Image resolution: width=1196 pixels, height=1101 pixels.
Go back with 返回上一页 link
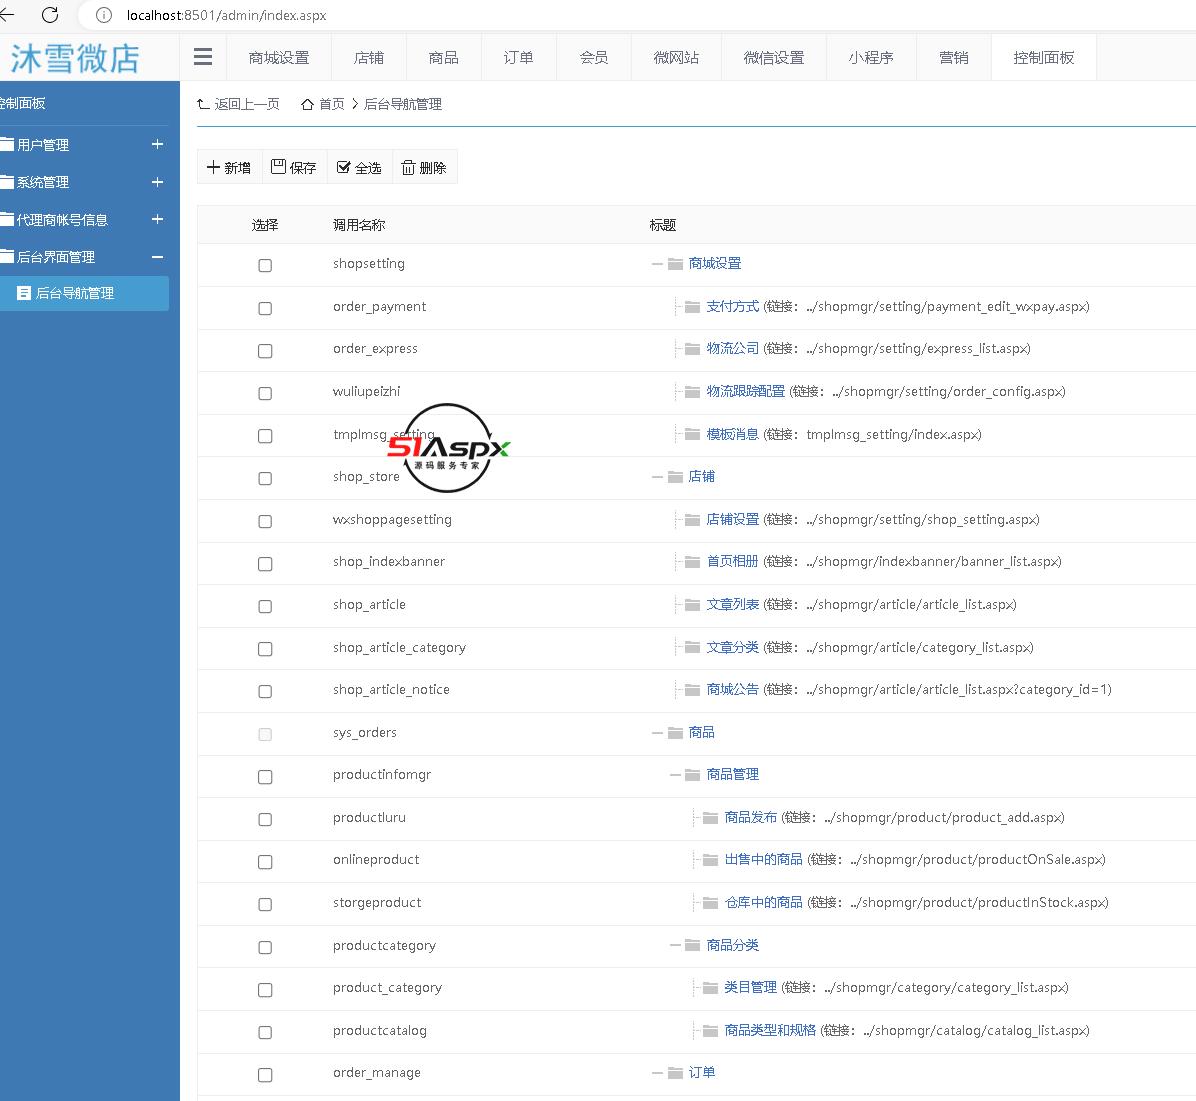(x=238, y=105)
